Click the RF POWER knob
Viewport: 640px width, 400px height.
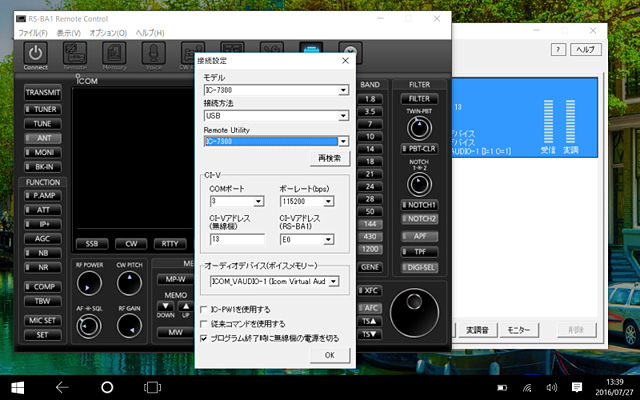tap(89, 283)
